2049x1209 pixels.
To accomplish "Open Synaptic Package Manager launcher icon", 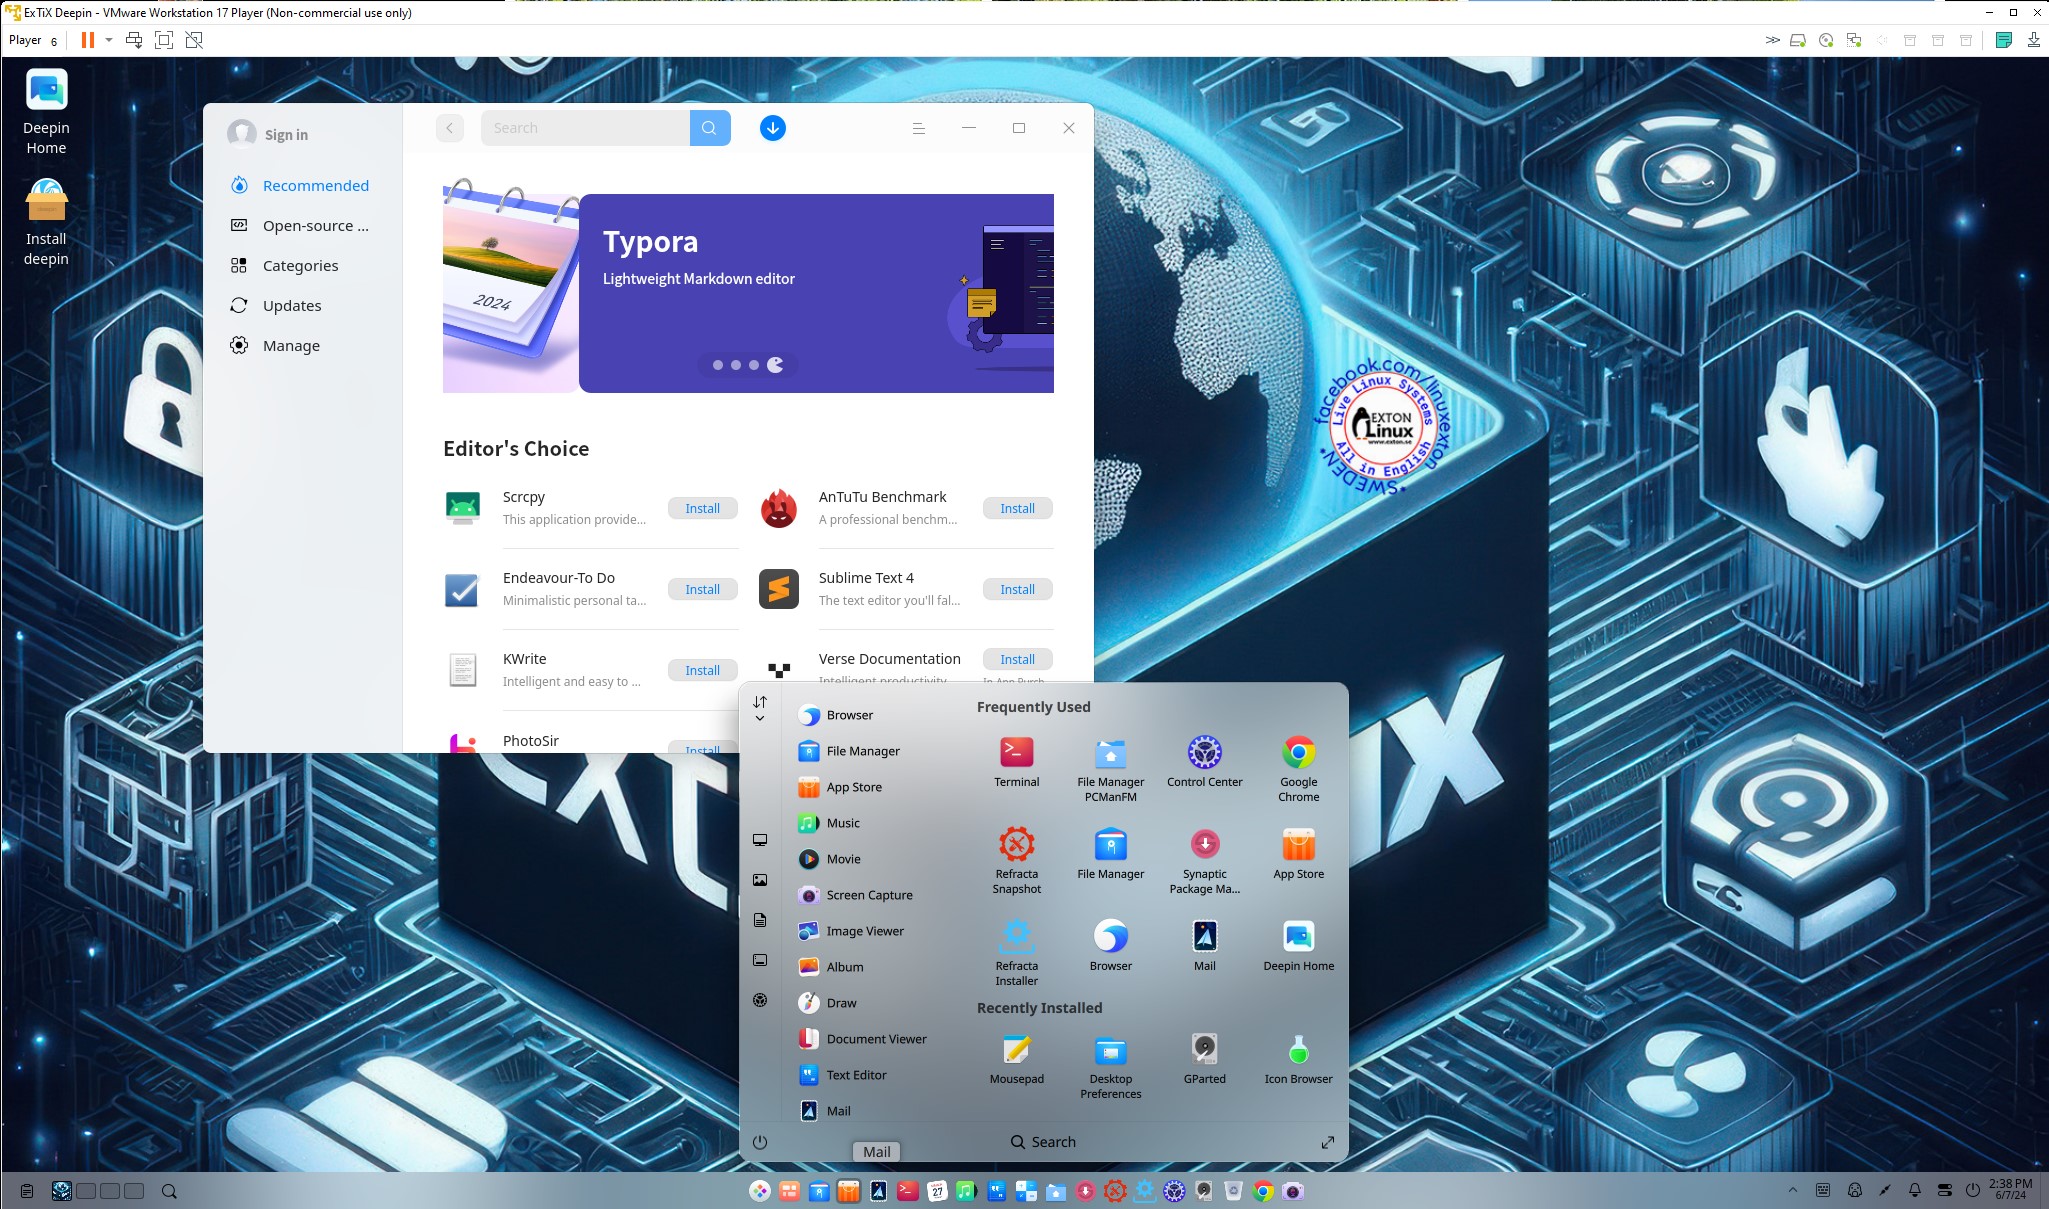I will (1204, 860).
